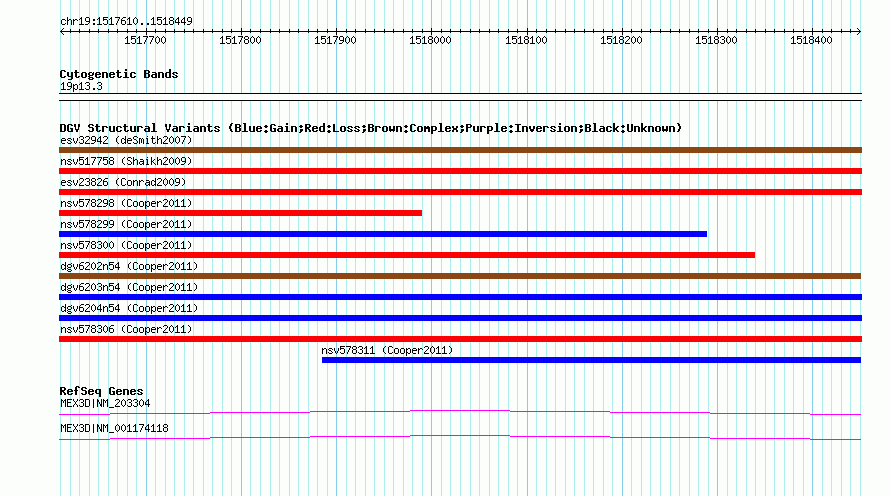Select the nsv578300 red loss bar
The height and width of the screenshot is (496, 890).
point(407,255)
